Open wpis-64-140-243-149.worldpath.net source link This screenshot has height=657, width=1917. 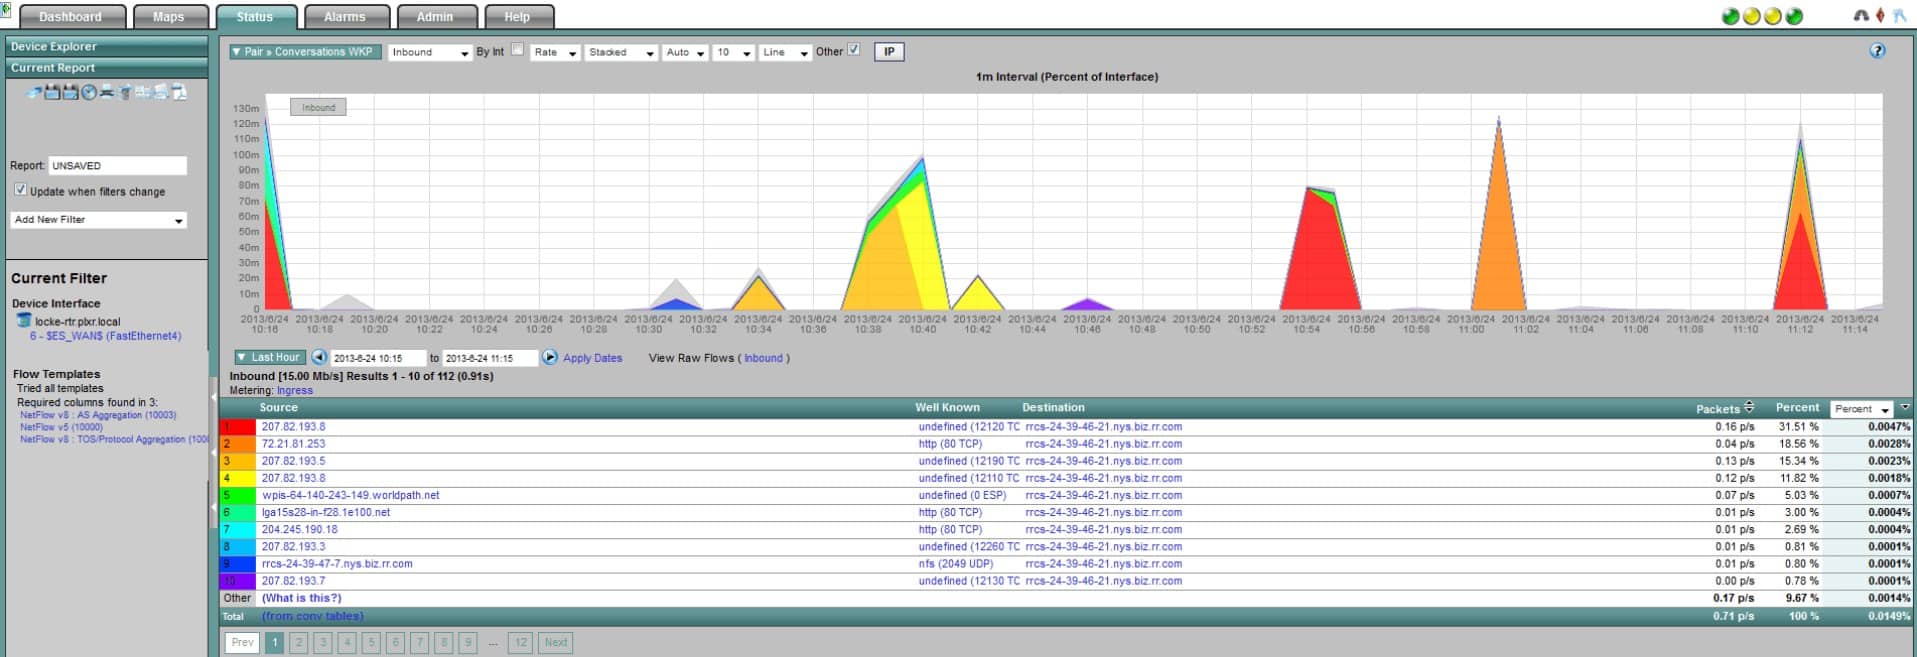pos(350,495)
